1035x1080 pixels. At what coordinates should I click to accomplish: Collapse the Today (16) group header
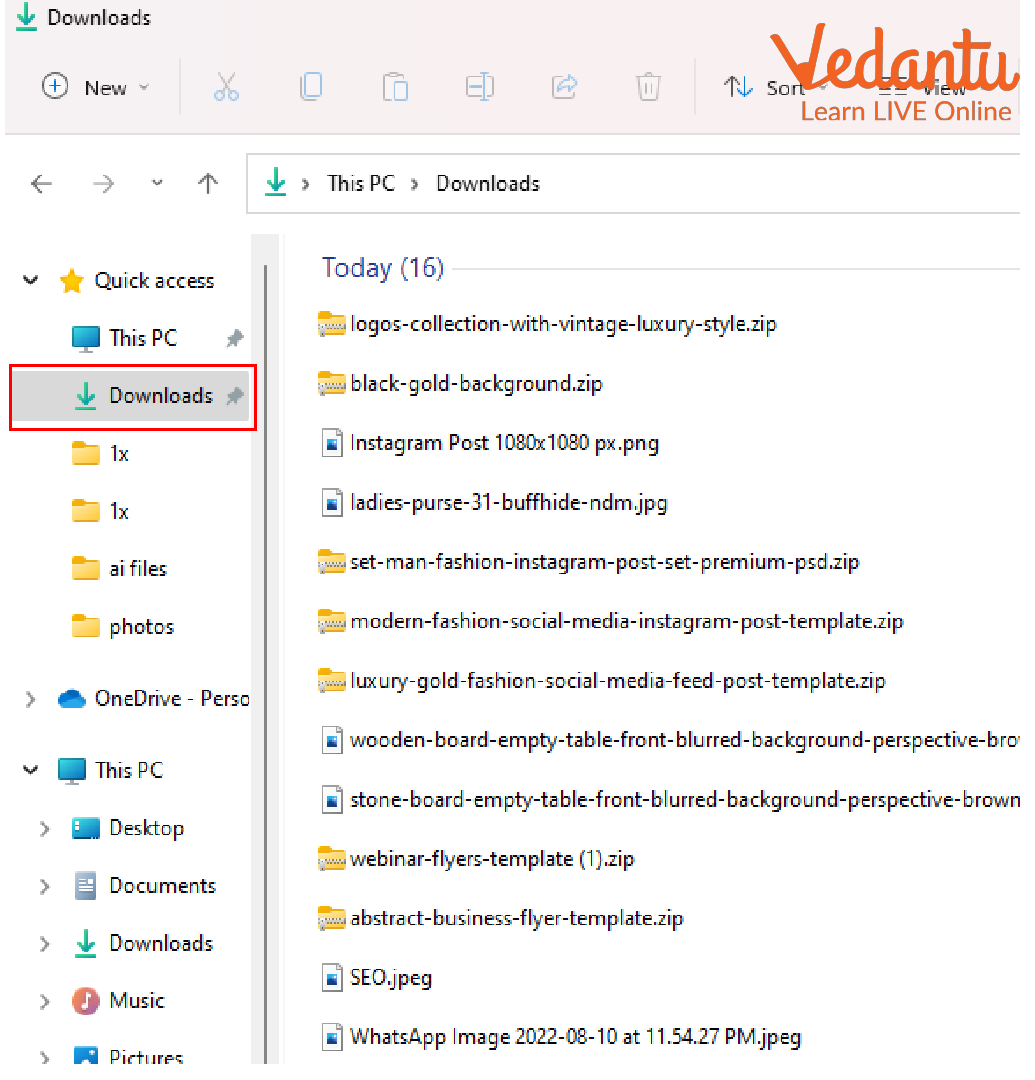382,268
